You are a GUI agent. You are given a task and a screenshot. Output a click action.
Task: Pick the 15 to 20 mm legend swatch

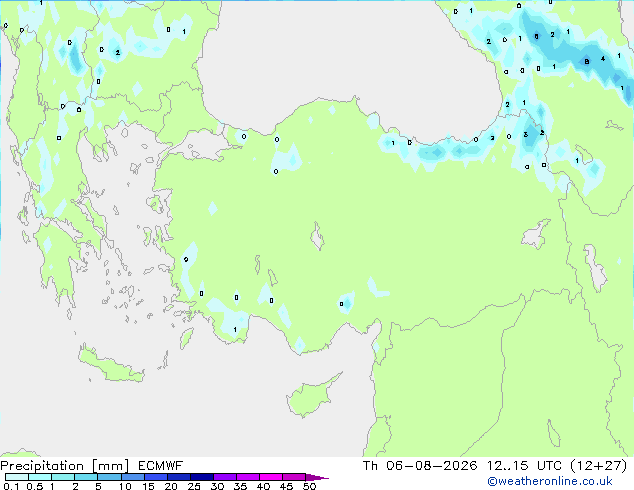point(155,477)
